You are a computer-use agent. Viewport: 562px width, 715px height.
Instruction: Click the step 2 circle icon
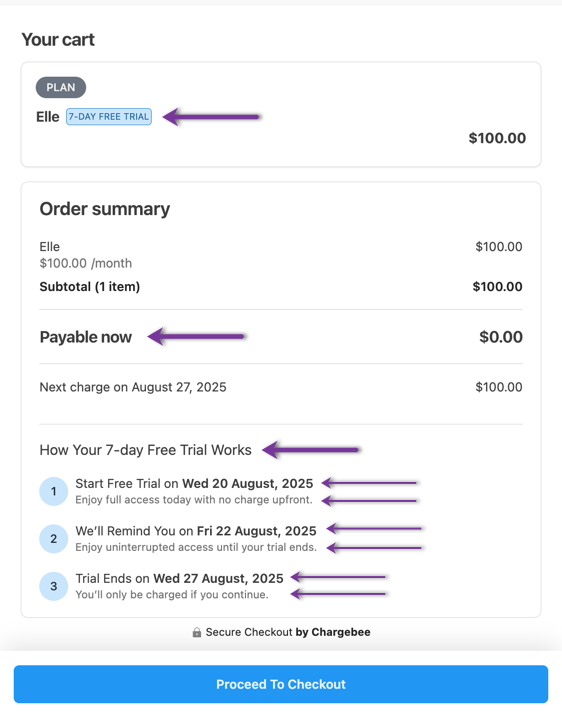point(54,539)
